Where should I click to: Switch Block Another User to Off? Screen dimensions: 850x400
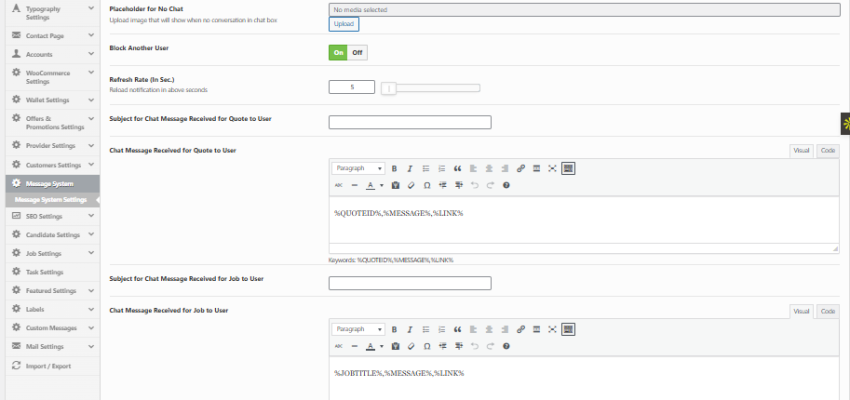(358, 52)
